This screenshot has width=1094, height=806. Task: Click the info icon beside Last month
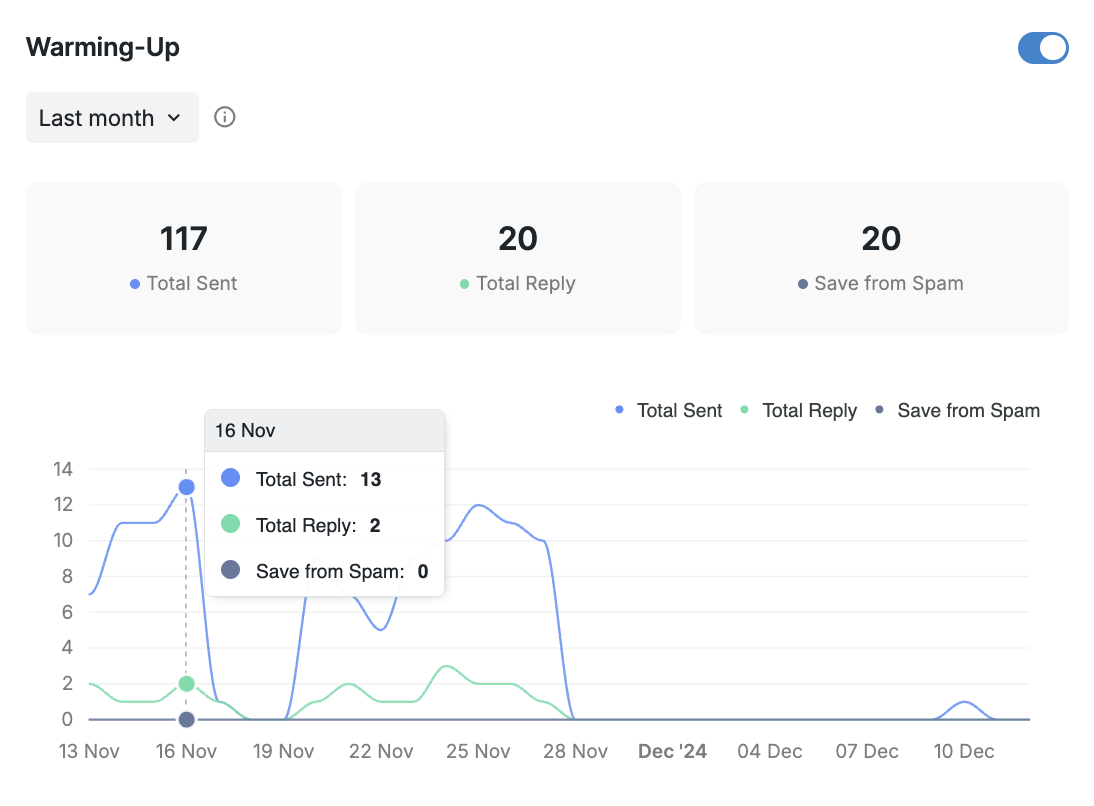click(225, 117)
